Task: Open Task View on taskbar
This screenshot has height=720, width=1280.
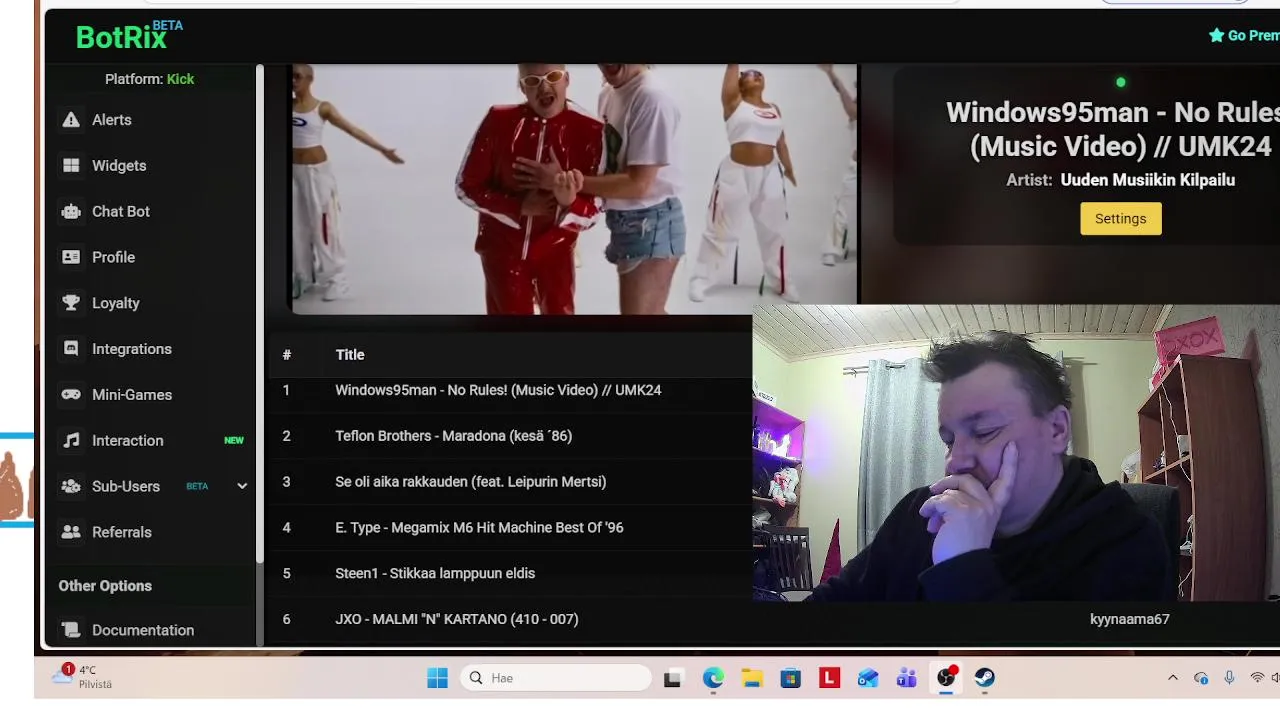Action: (673, 679)
